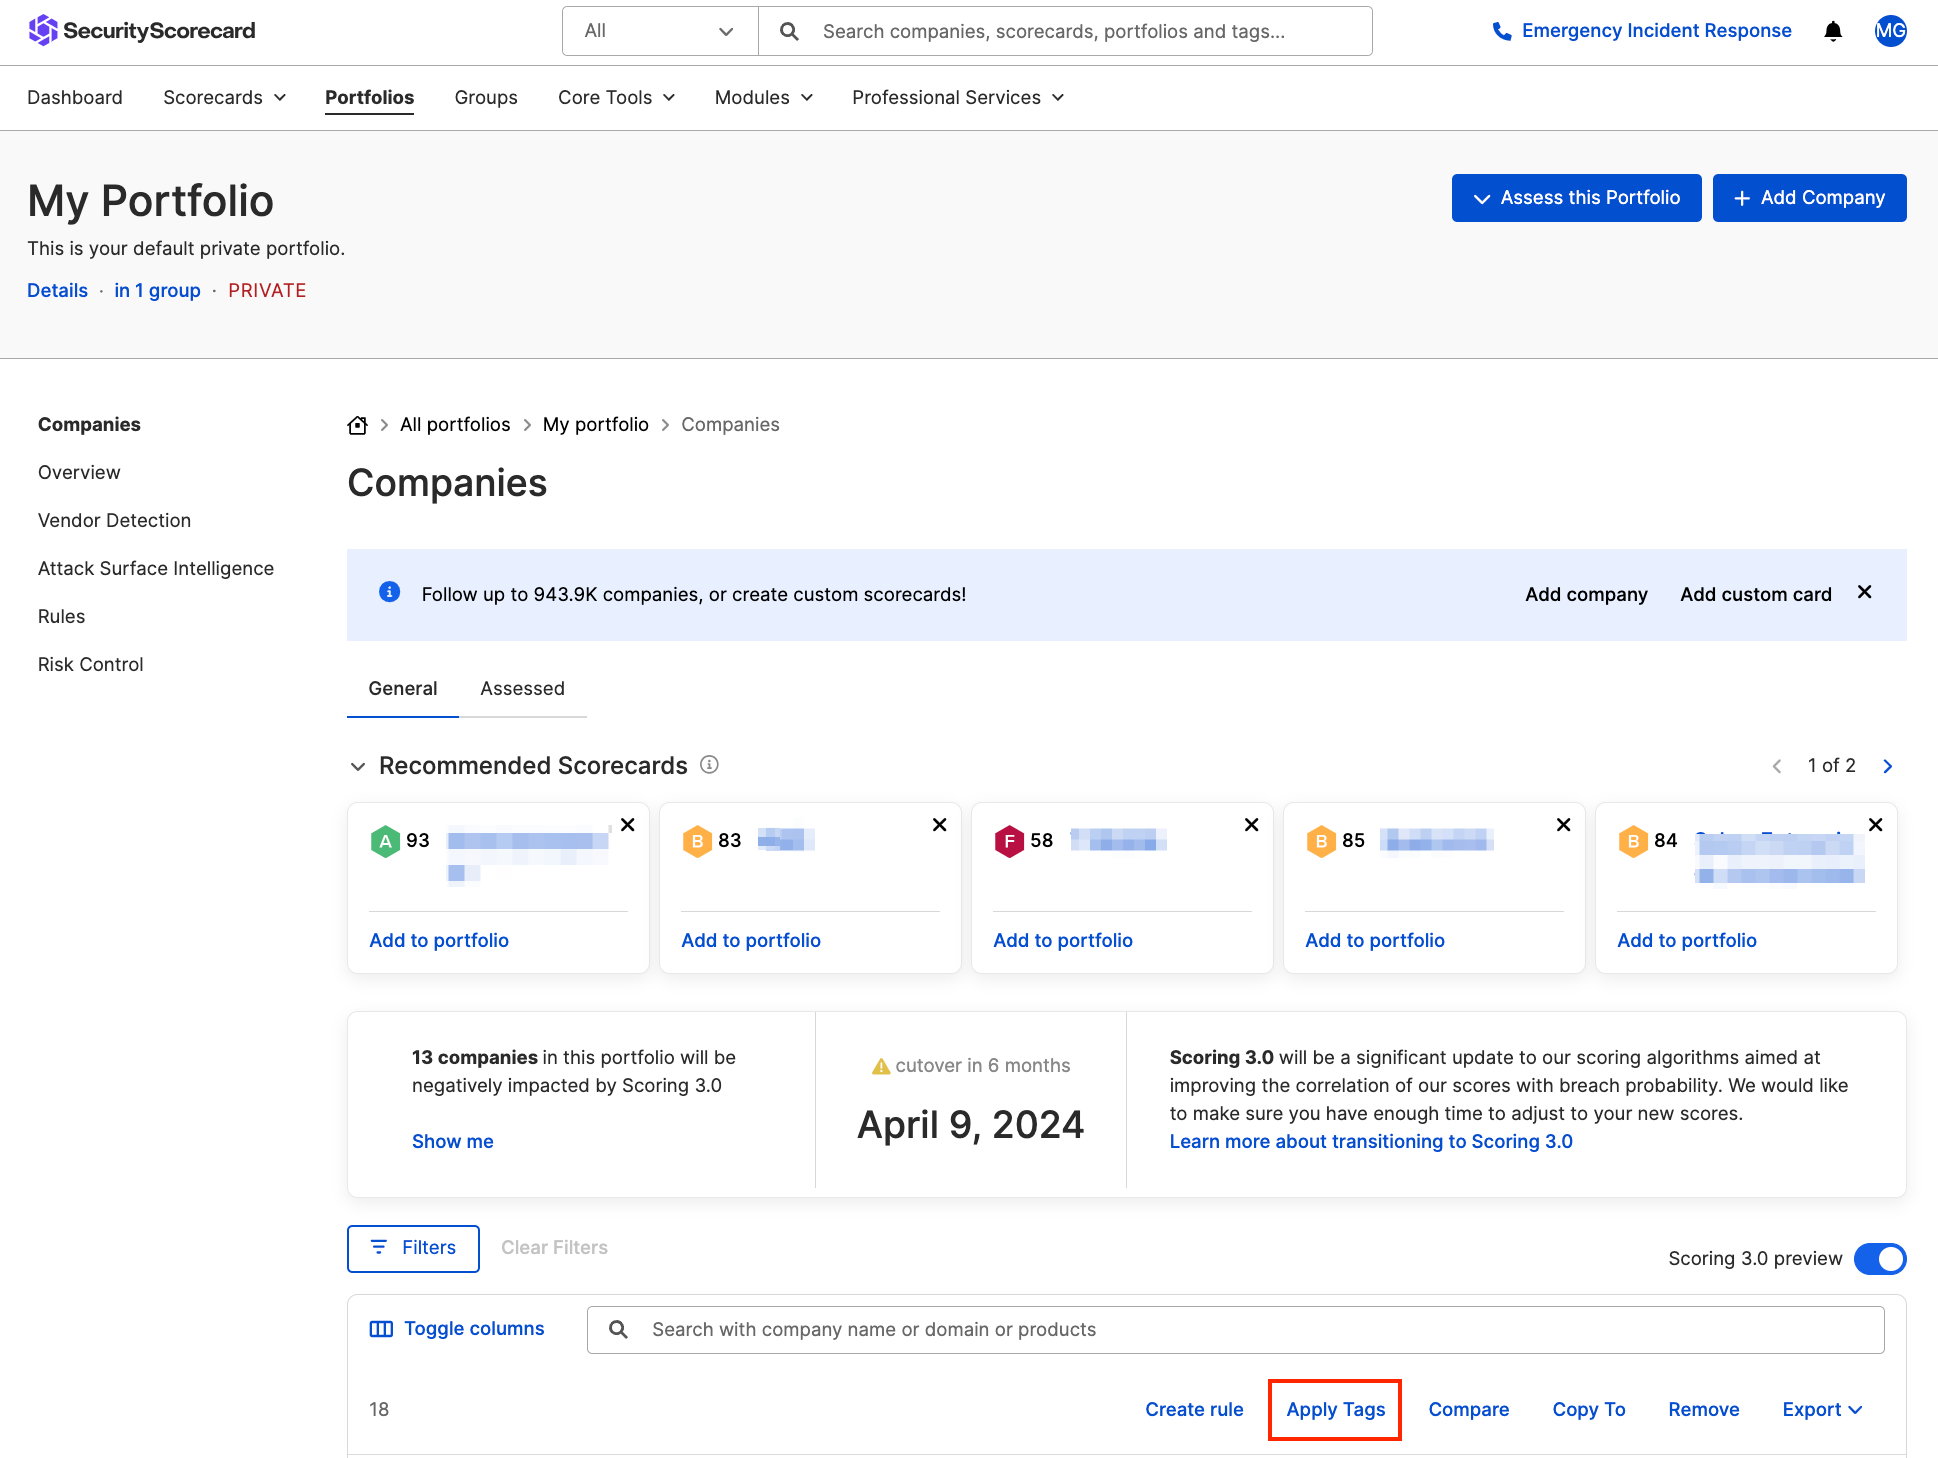The width and height of the screenshot is (1938, 1458).
Task: Click the B grade badge for score 83
Action: tap(697, 841)
